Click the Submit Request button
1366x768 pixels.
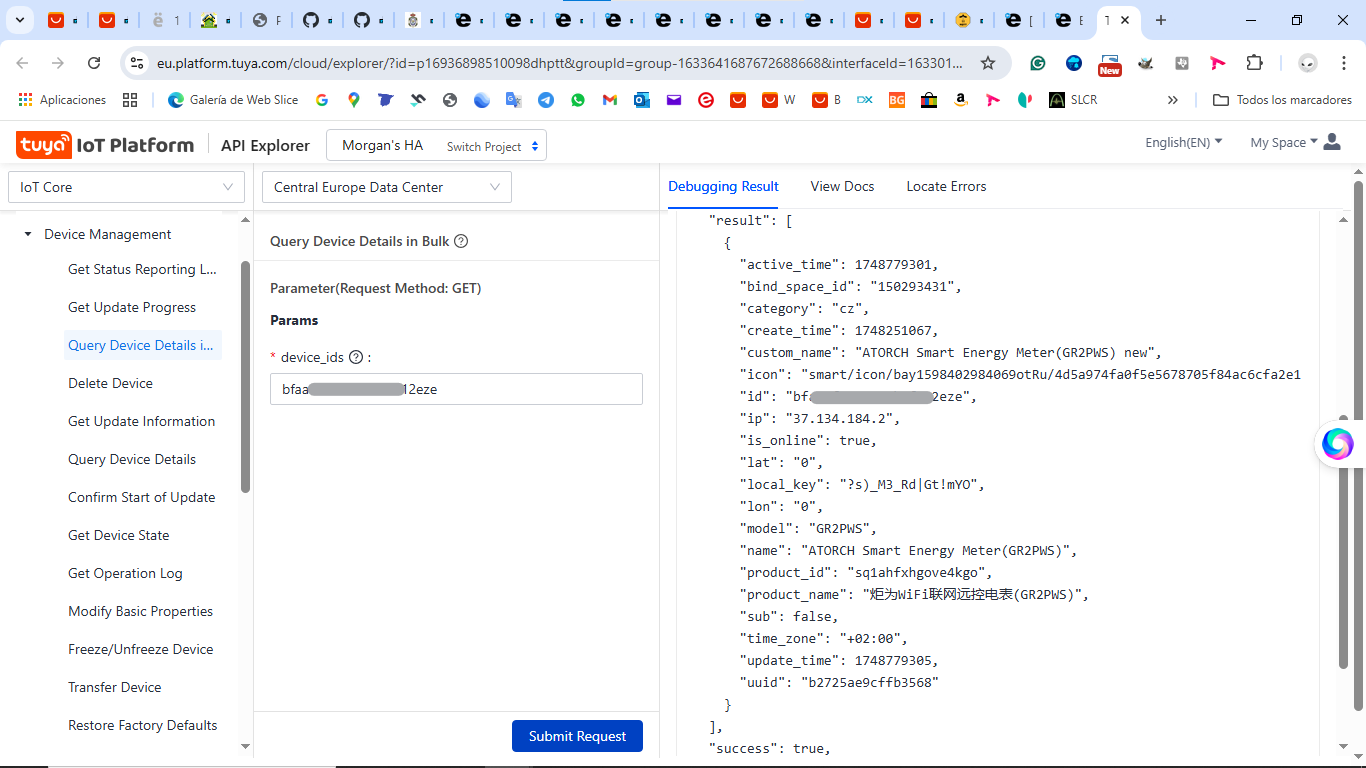click(577, 736)
